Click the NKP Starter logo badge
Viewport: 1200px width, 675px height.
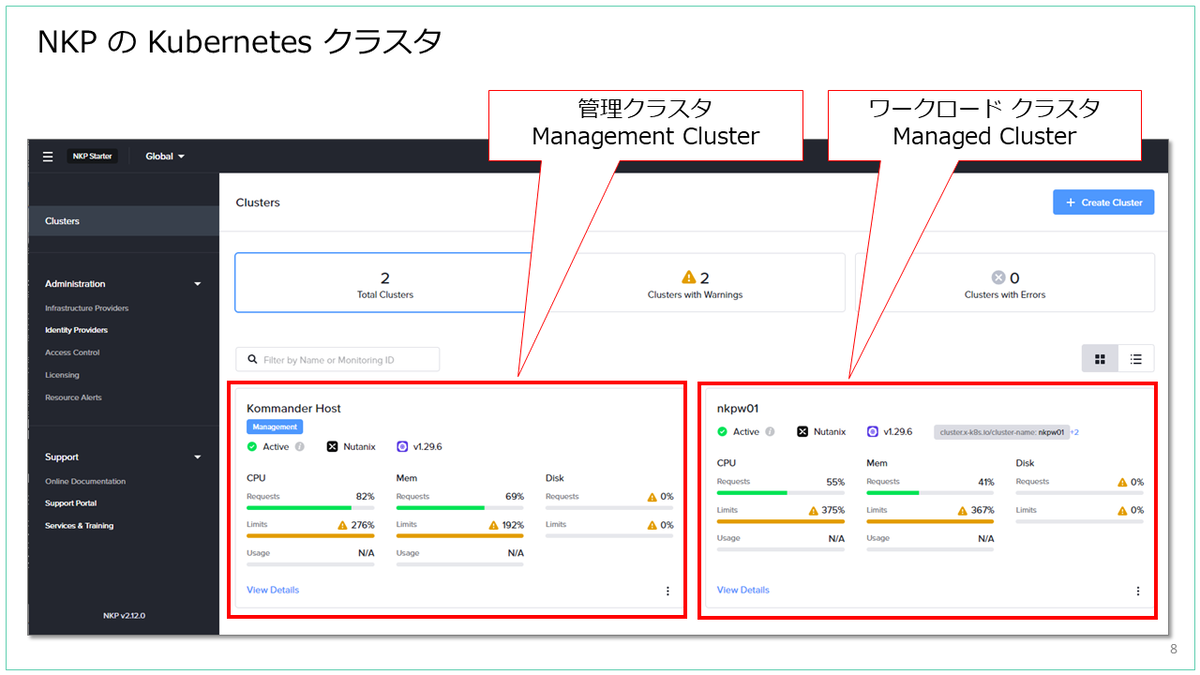(x=92, y=156)
